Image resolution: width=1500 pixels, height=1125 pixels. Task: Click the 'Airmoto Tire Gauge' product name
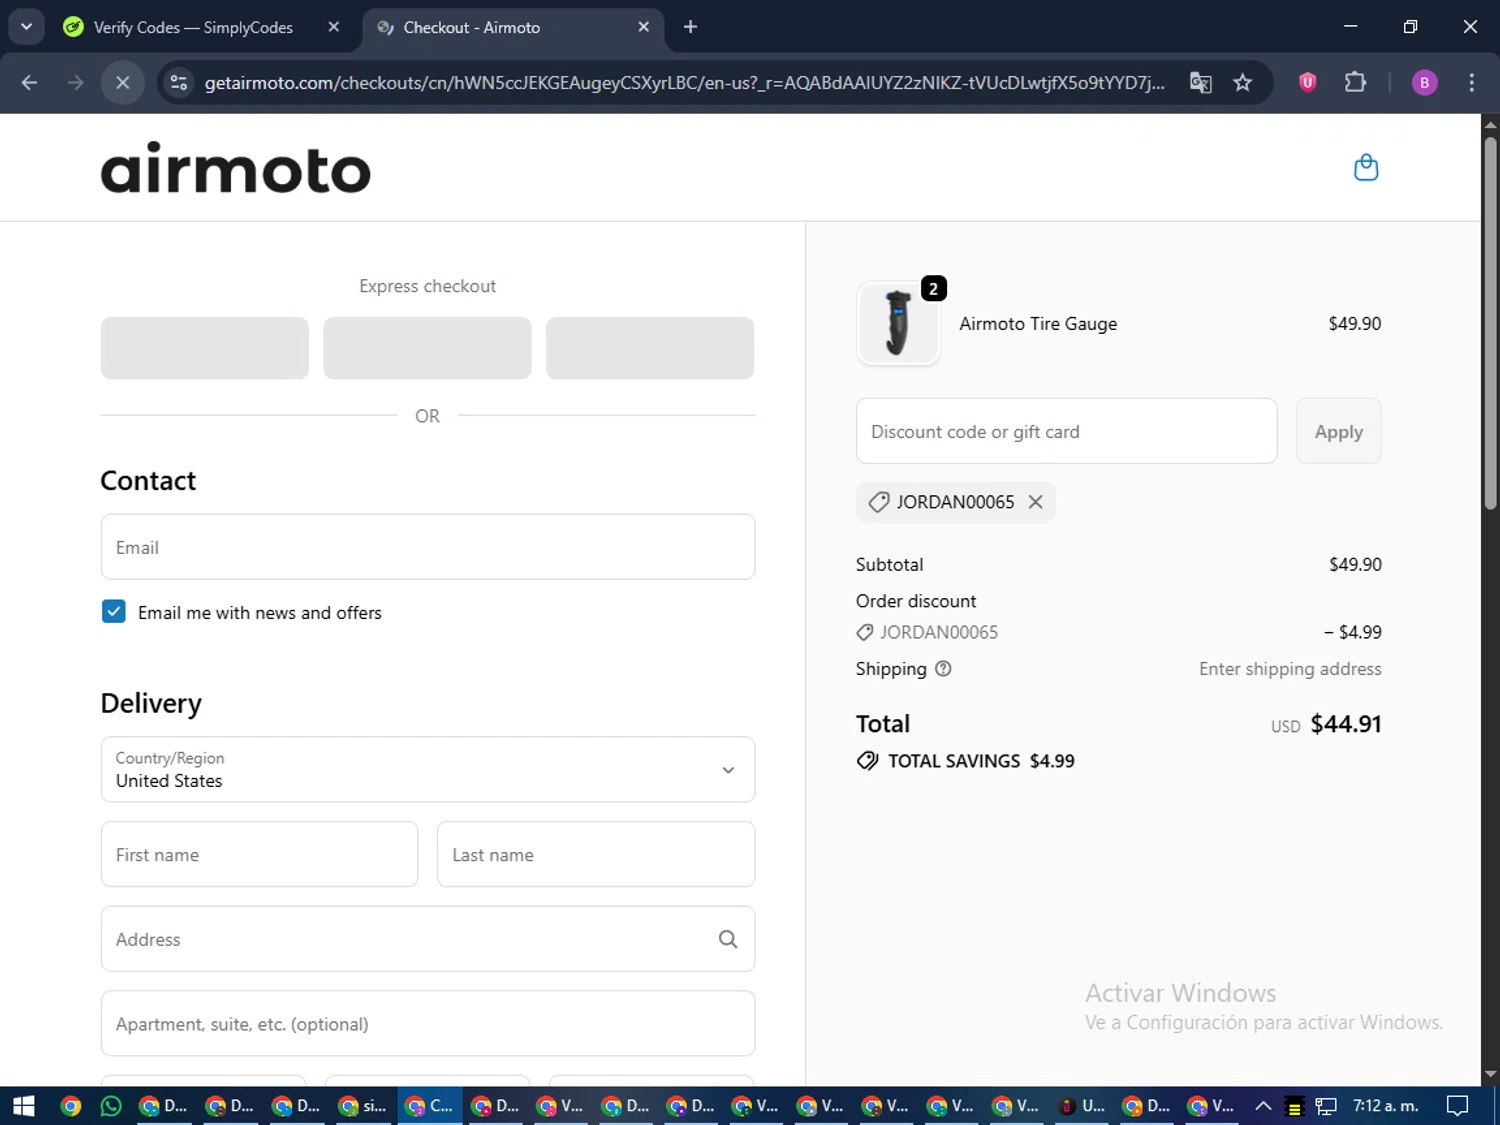coord(1038,324)
